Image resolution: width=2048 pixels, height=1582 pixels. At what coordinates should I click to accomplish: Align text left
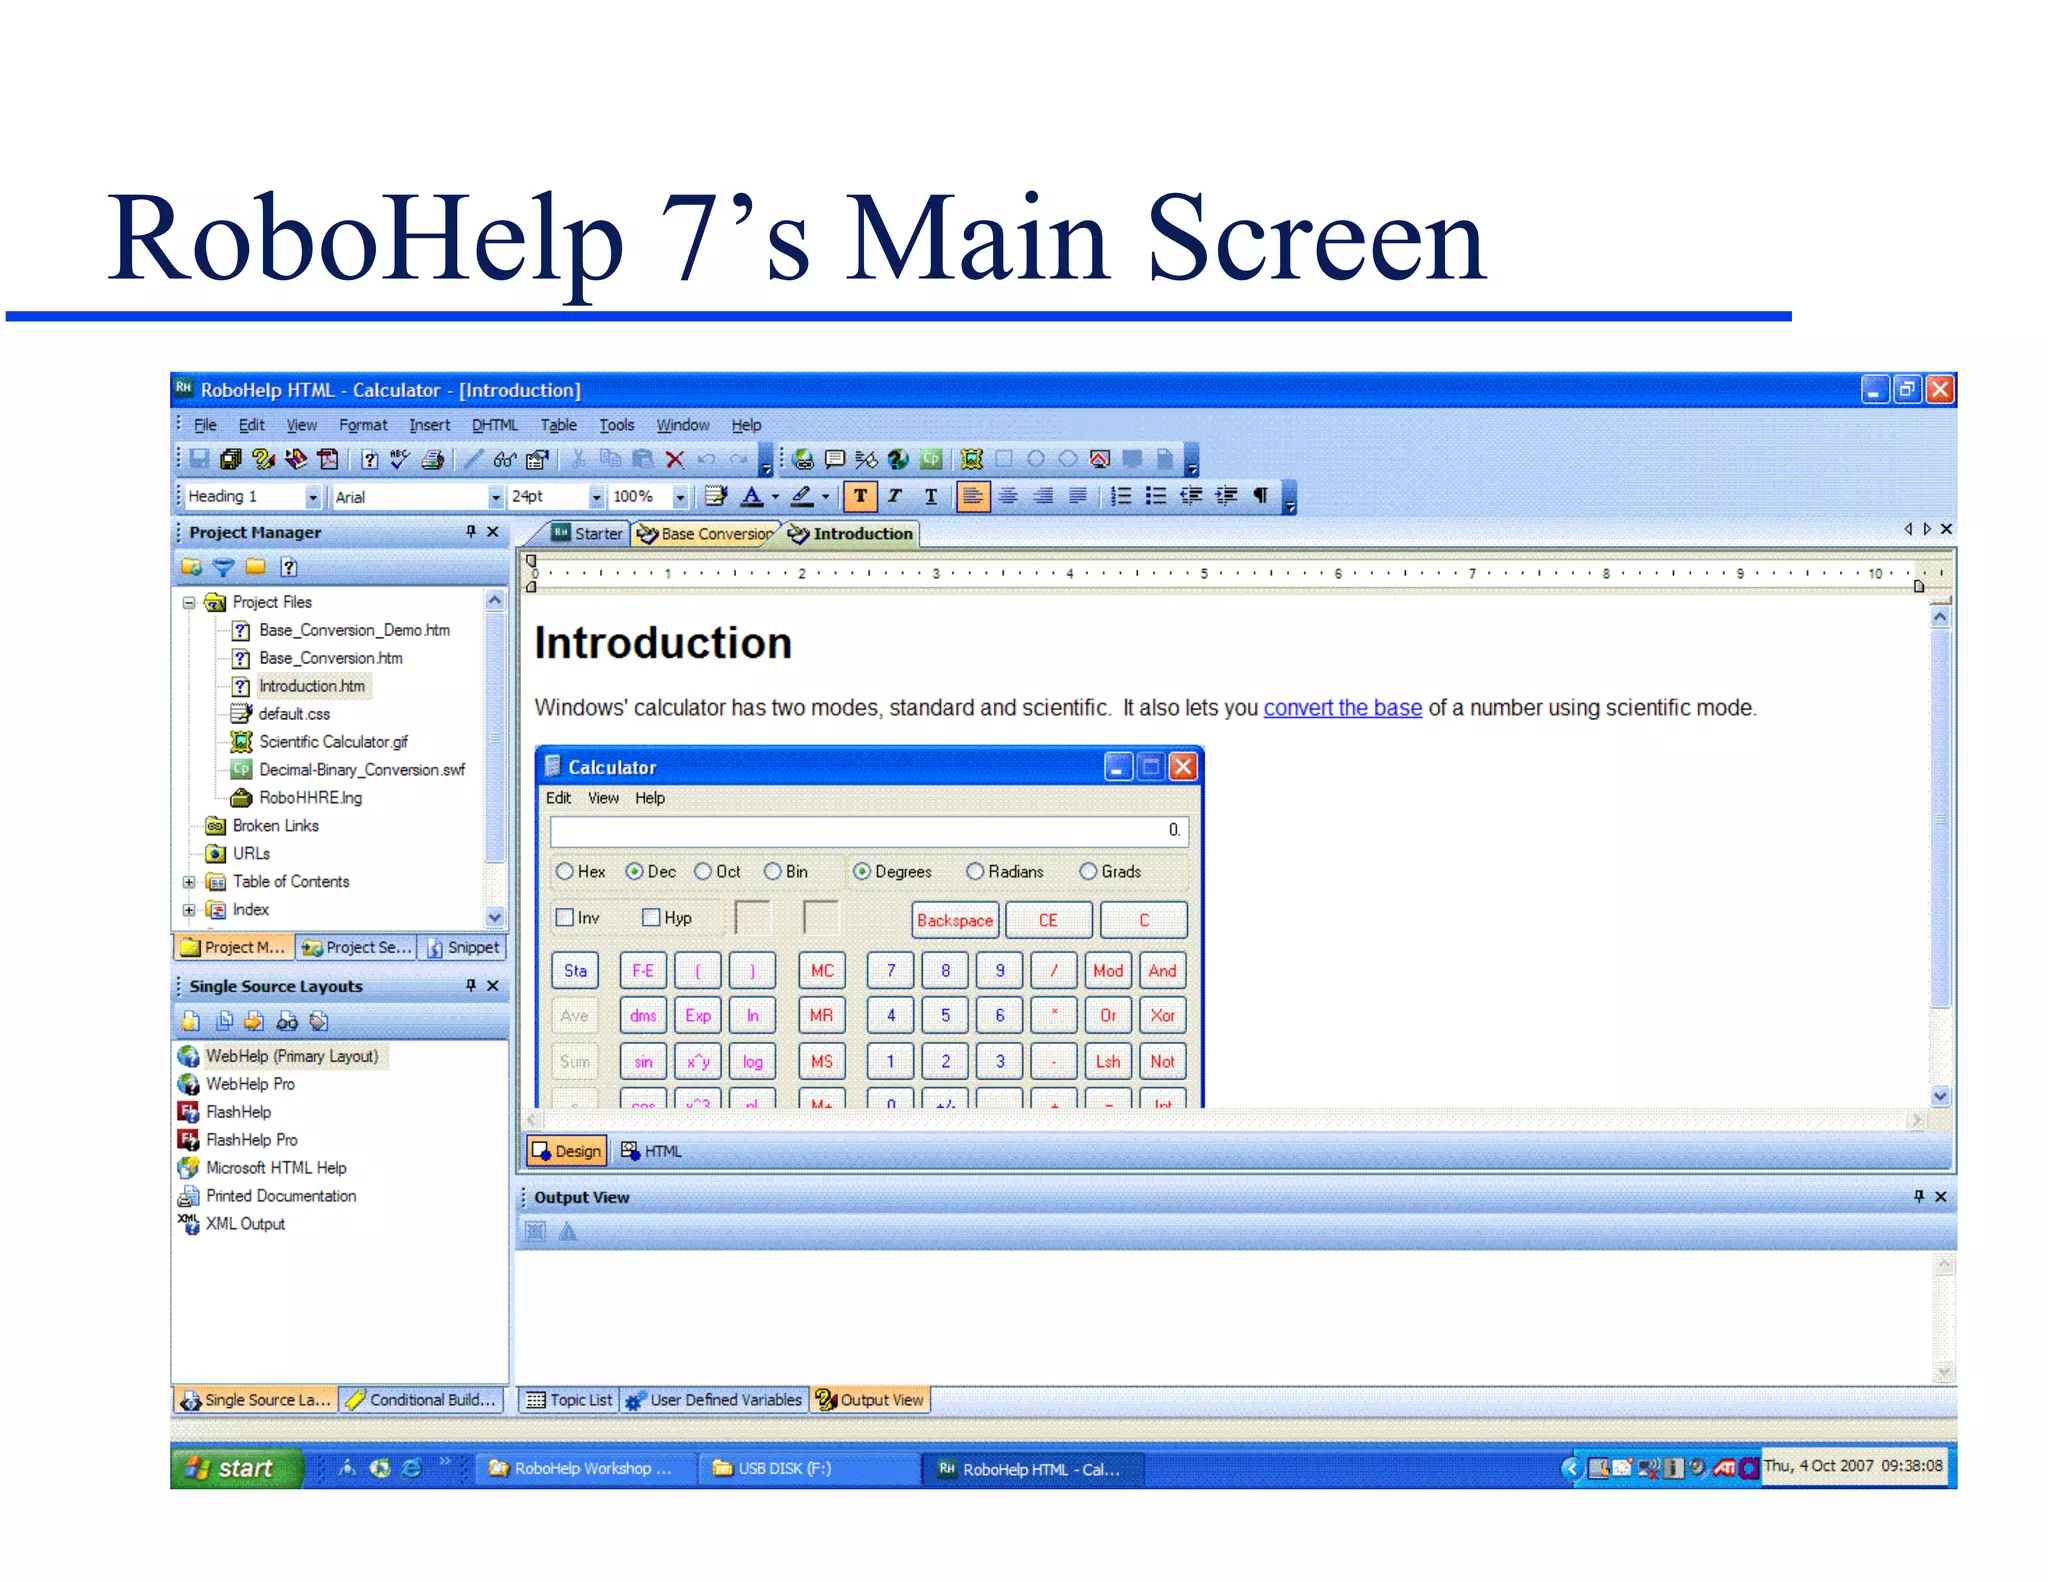pyautogui.click(x=972, y=496)
